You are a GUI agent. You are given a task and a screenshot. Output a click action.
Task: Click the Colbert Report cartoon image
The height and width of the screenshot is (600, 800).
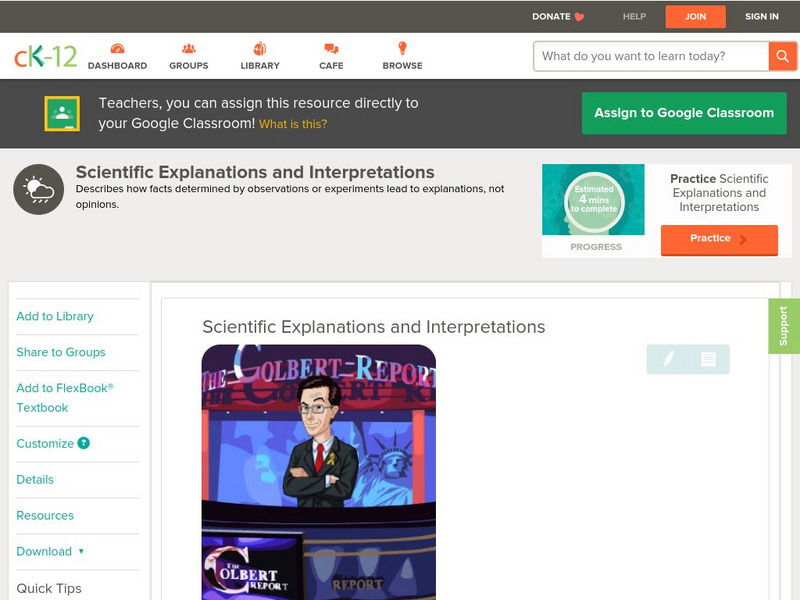click(x=319, y=472)
